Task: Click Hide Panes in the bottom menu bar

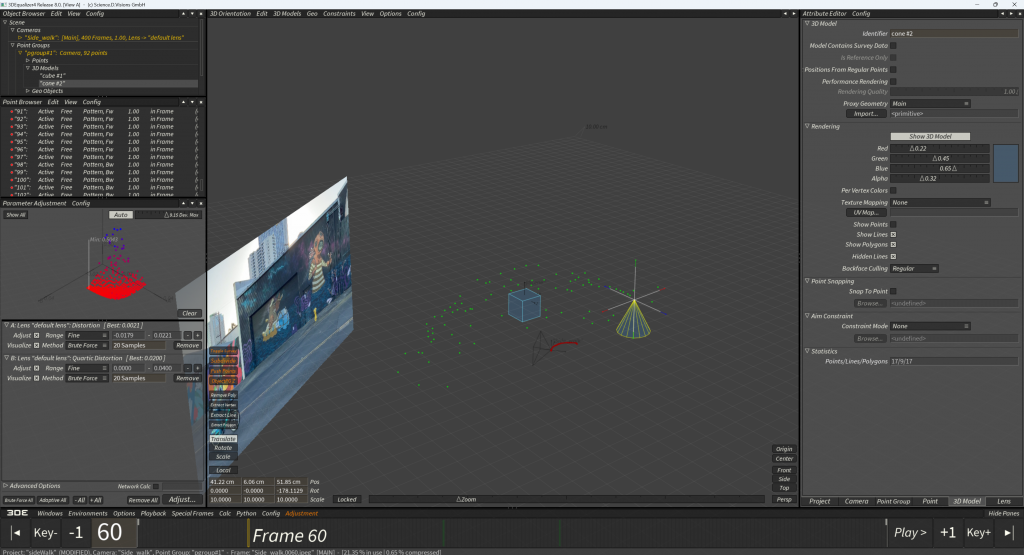Action: point(1004,513)
